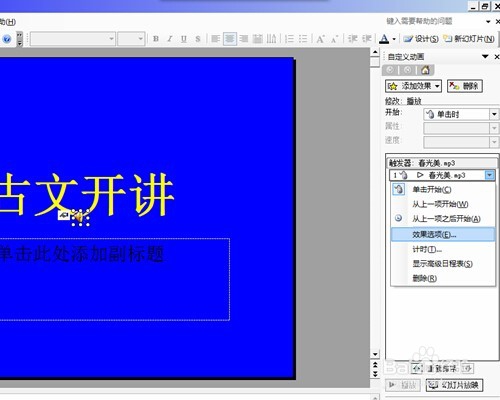
Task: Open the 帮助(H) menu
Action: click(8, 22)
